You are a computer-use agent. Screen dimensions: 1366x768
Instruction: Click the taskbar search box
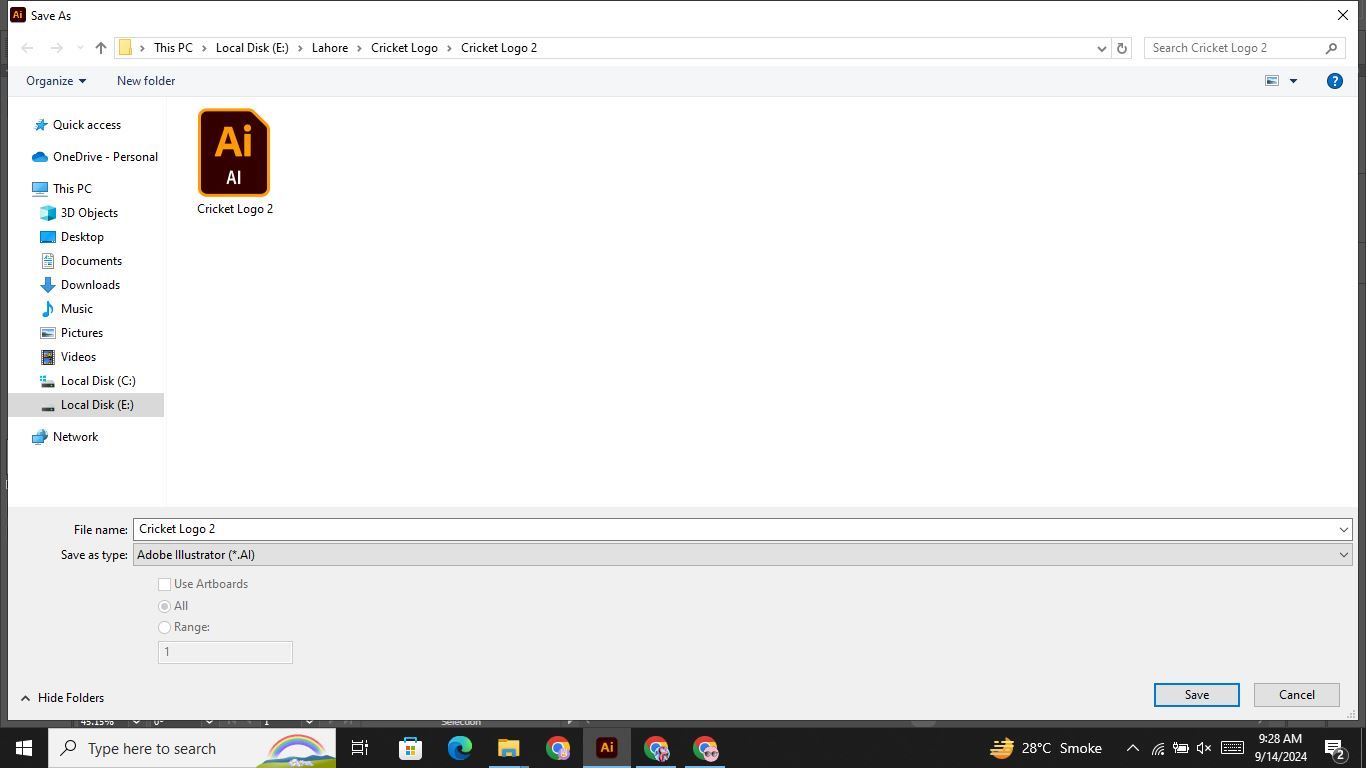point(192,748)
